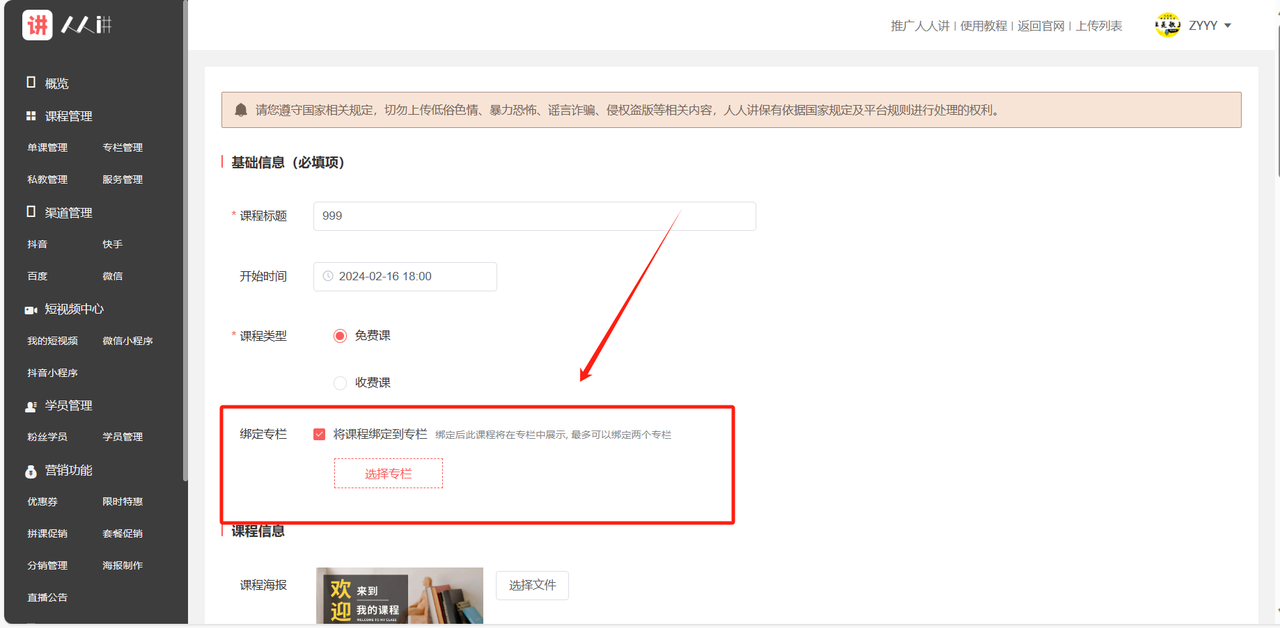Viewport: 1280px width, 628px height.
Task: Click the 渠道管理 section icon
Action: (31, 212)
